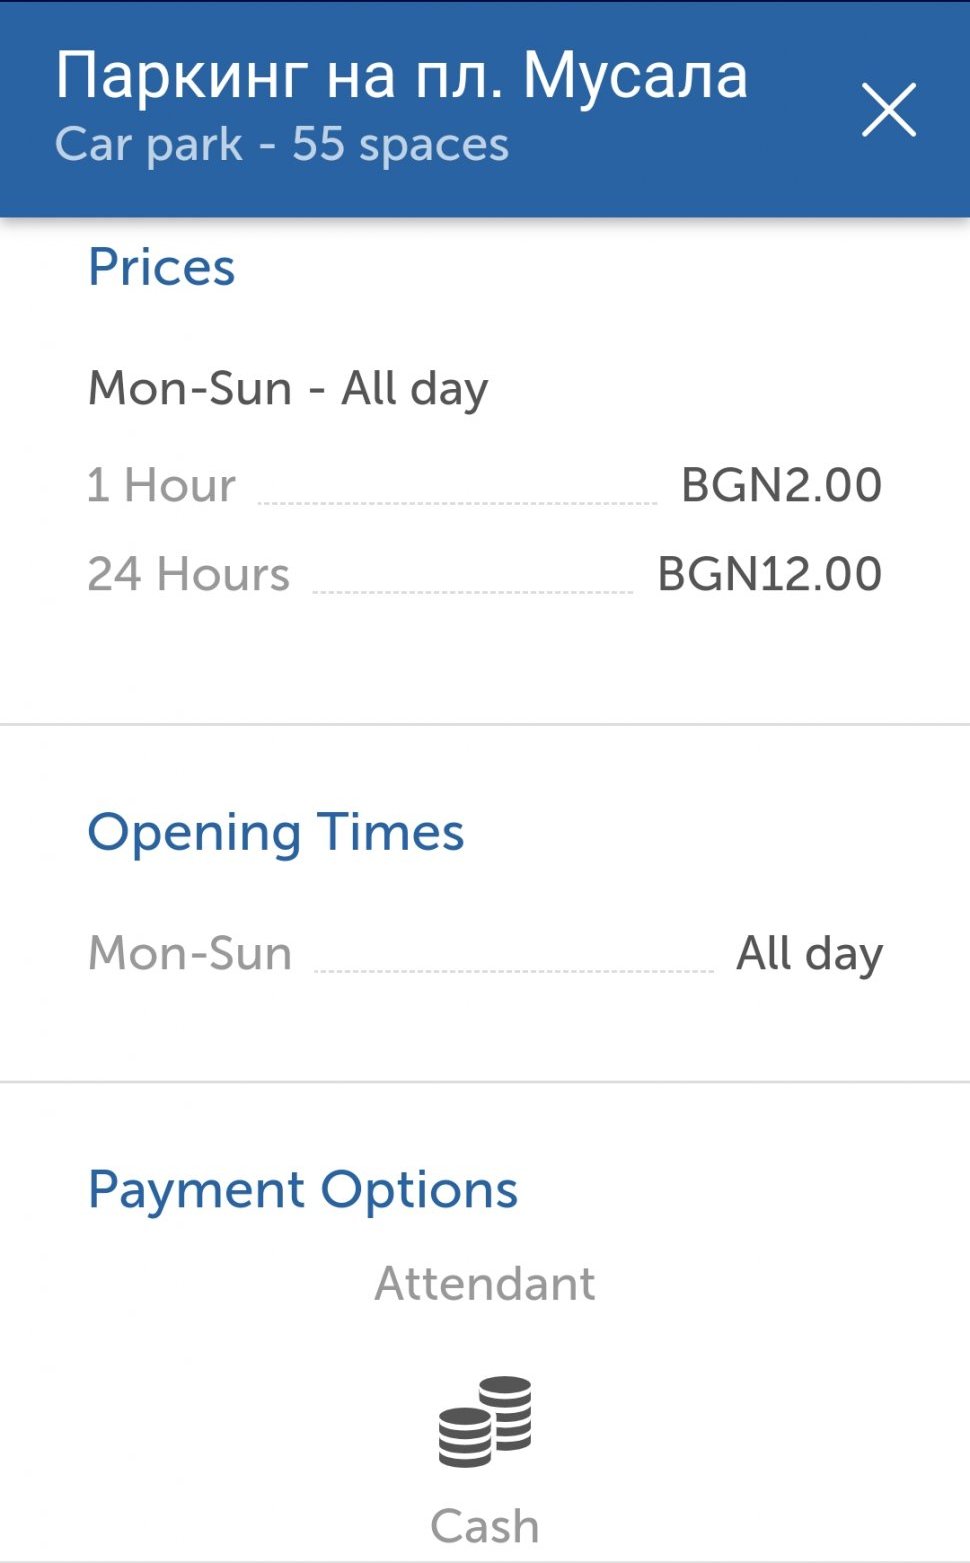Tap the dotted line in 24 Hours row
Viewport: 970px width, 1563px height.
pos(472,591)
